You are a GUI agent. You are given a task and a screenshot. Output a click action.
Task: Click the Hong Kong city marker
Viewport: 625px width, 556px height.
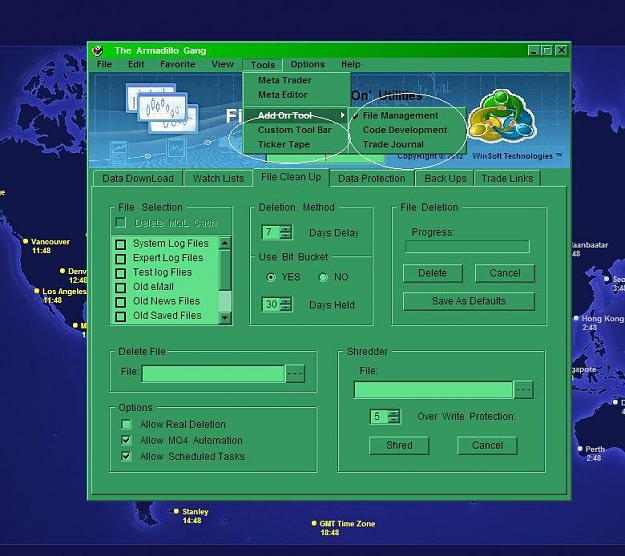[x=576, y=318]
